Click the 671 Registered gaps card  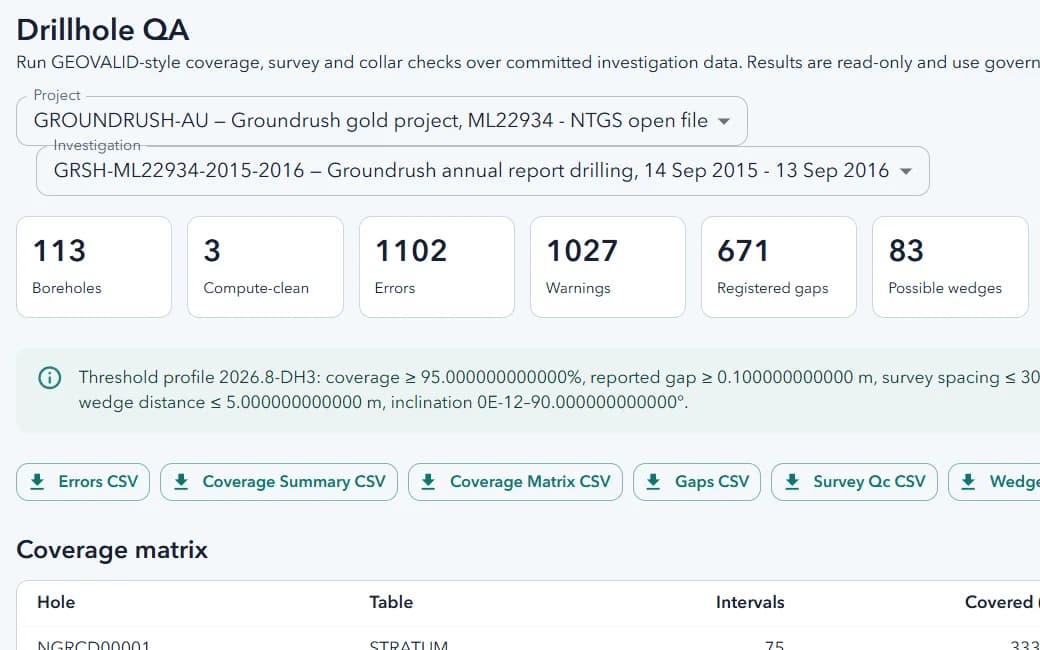click(x=779, y=267)
